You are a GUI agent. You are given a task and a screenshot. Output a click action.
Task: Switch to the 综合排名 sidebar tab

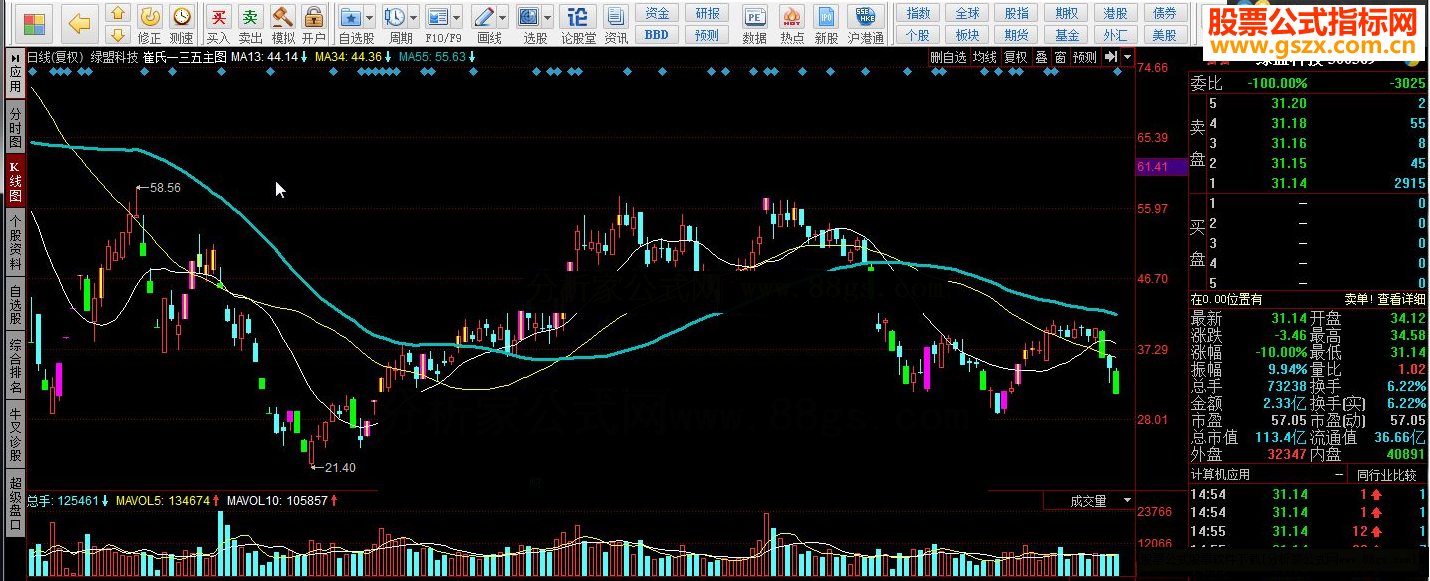point(15,367)
